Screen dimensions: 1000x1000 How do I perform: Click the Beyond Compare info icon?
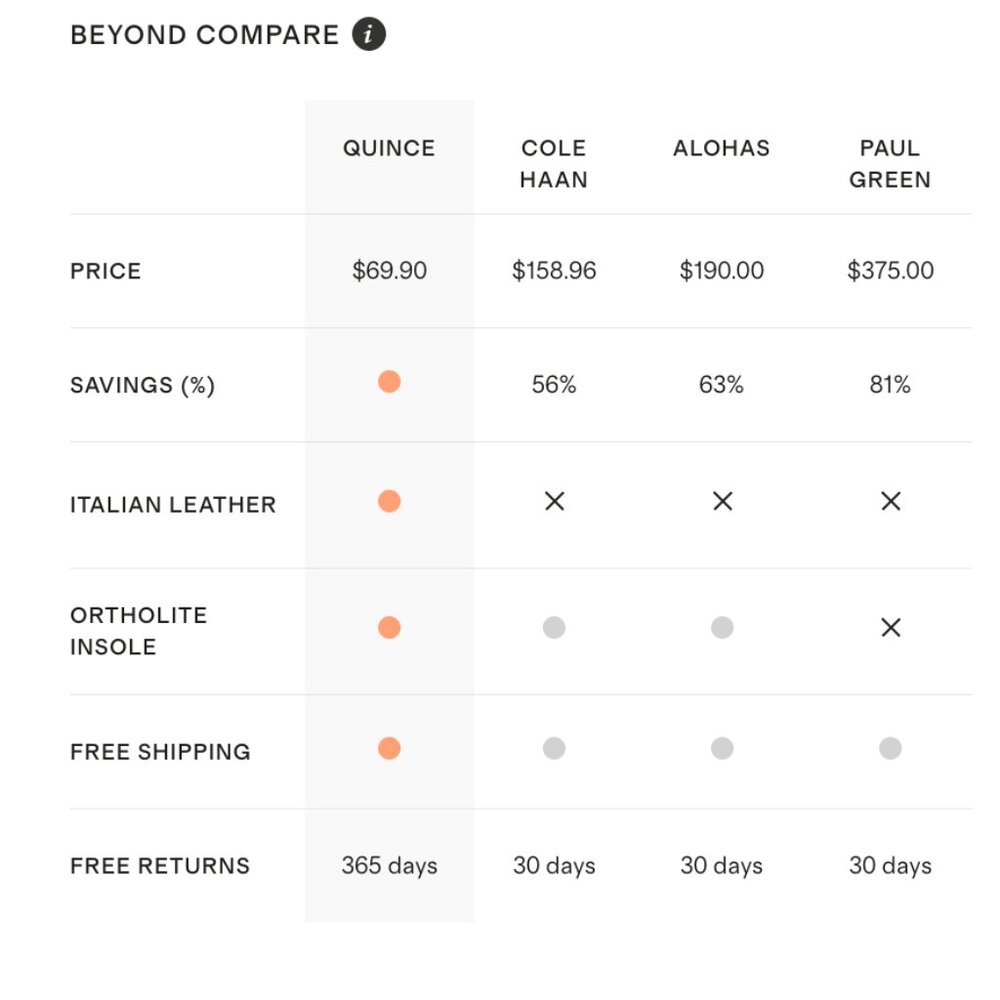[369, 35]
